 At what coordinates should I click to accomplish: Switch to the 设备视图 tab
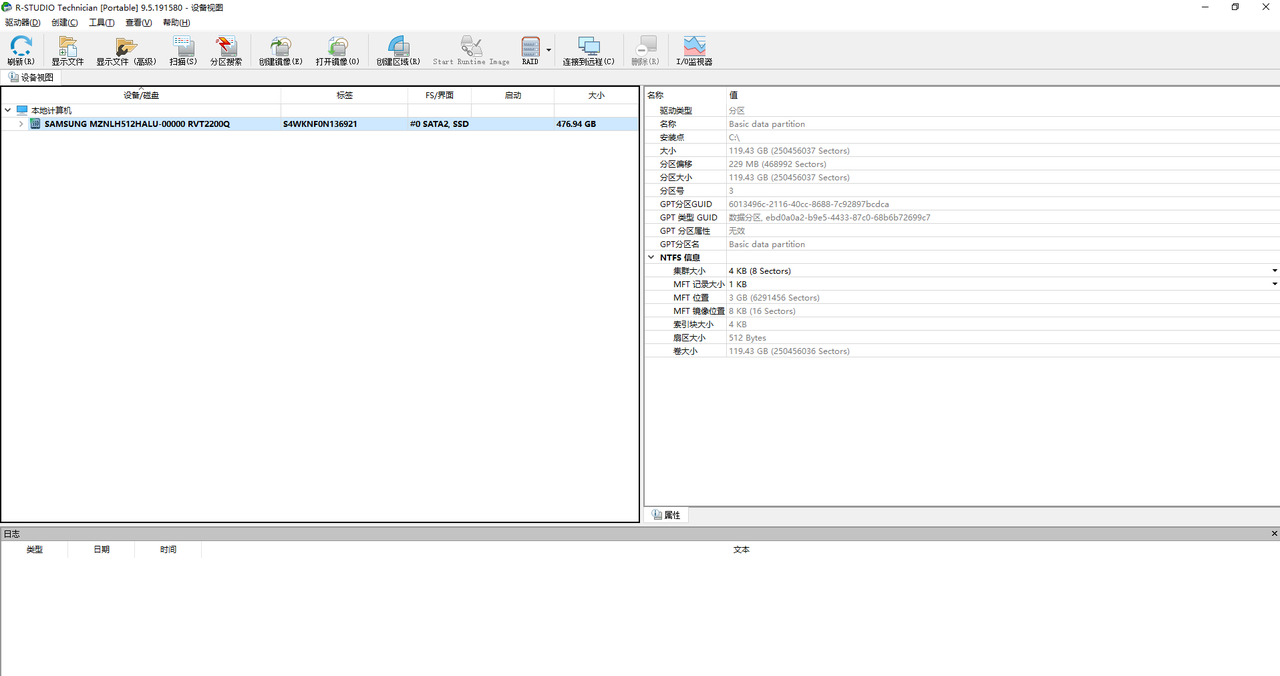coord(31,77)
